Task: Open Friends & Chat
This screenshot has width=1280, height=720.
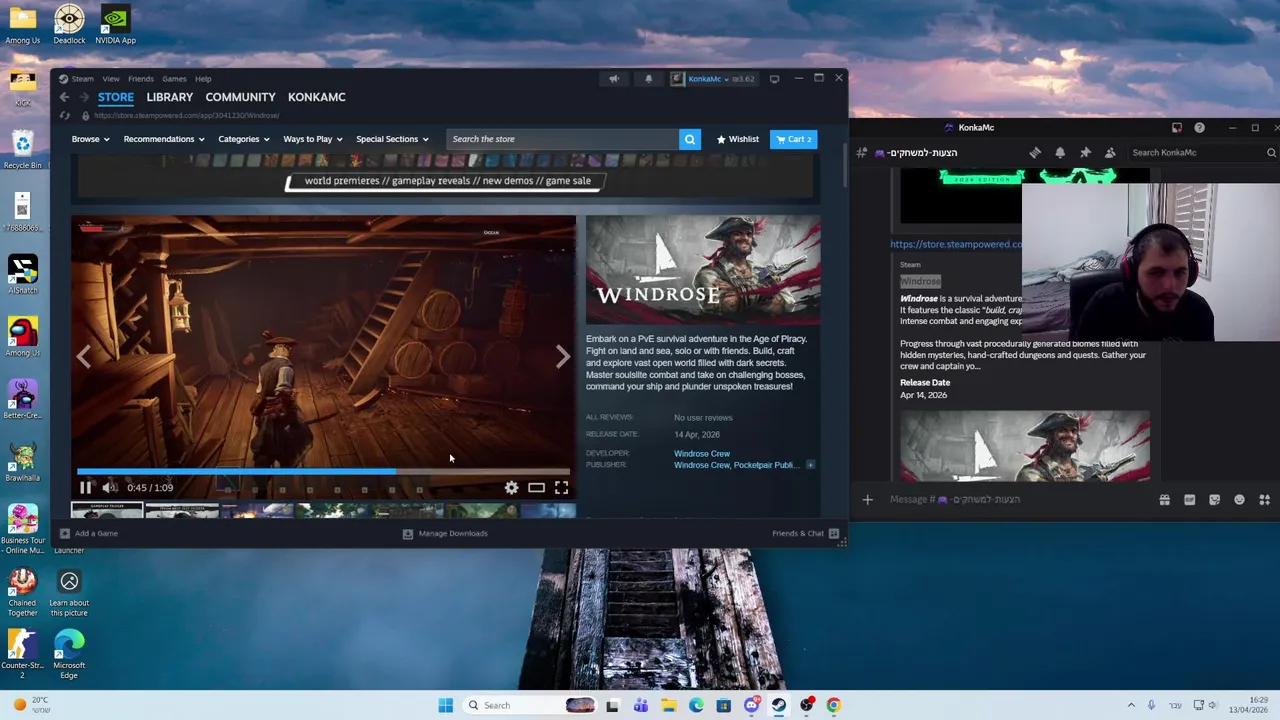Action: 806,533
